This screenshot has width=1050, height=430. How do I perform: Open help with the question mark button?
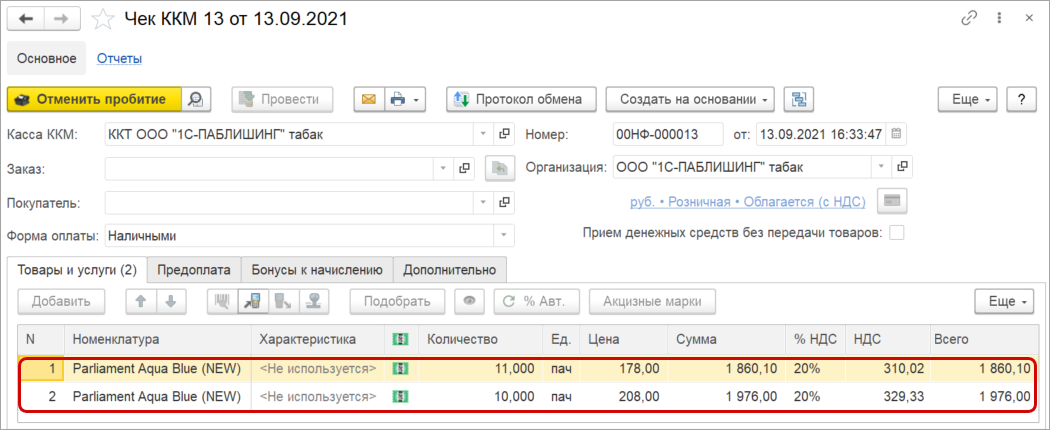pyautogui.click(x=1021, y=99)
